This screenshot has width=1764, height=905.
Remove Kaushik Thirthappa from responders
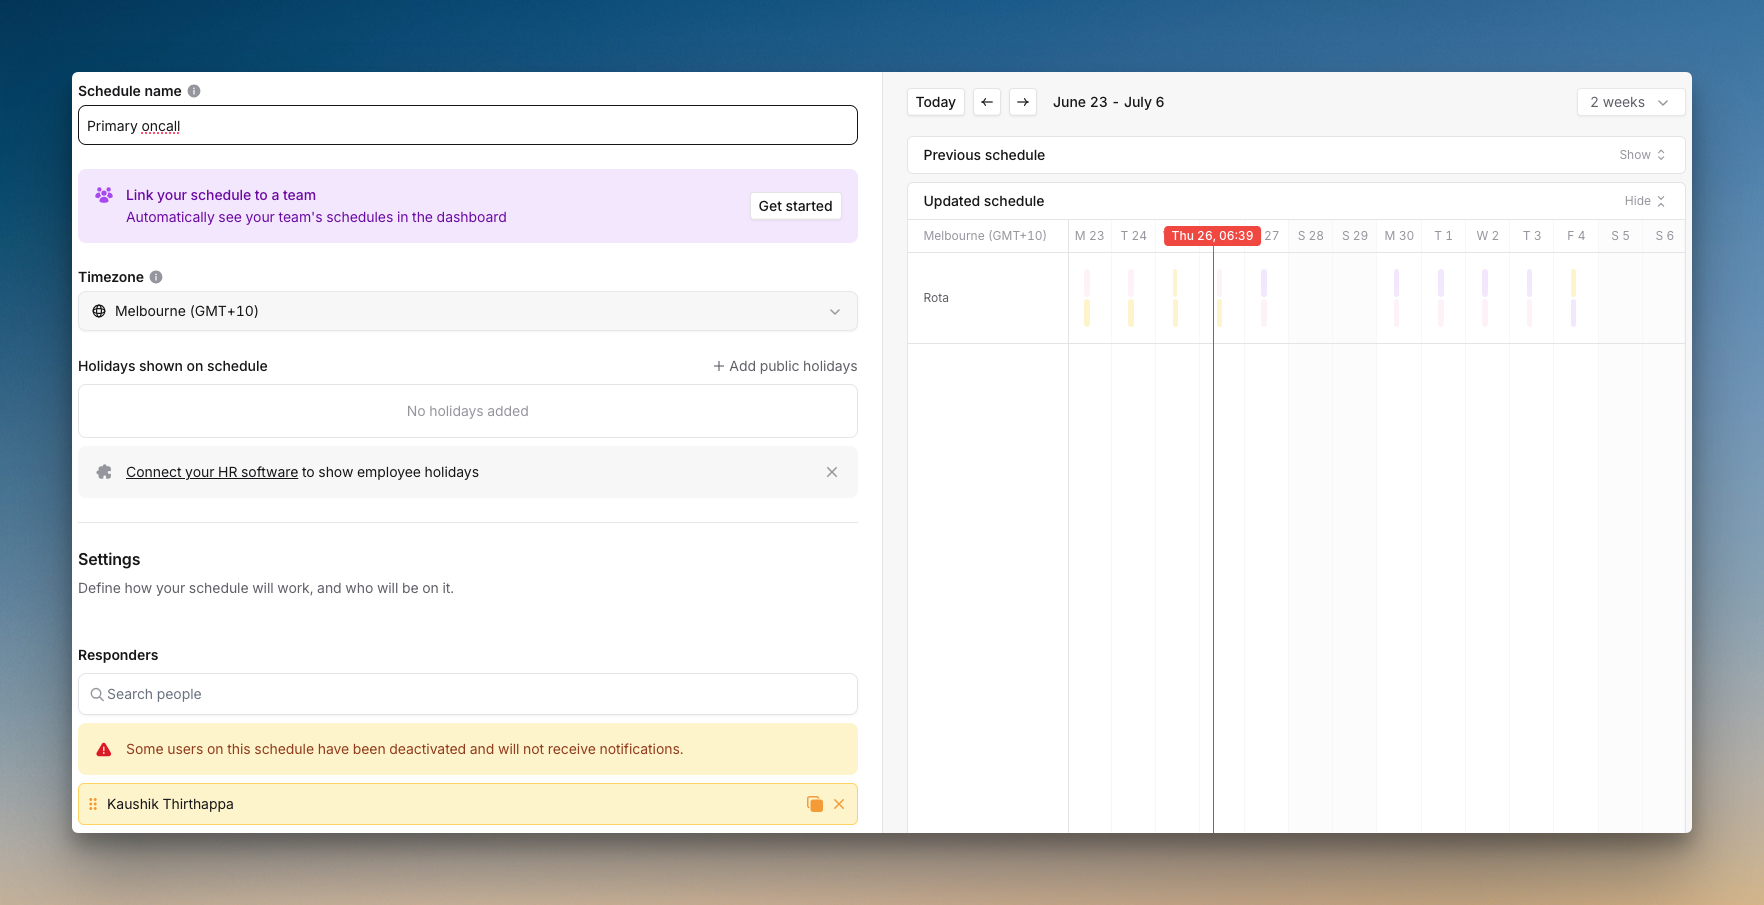tap(839, 804)
